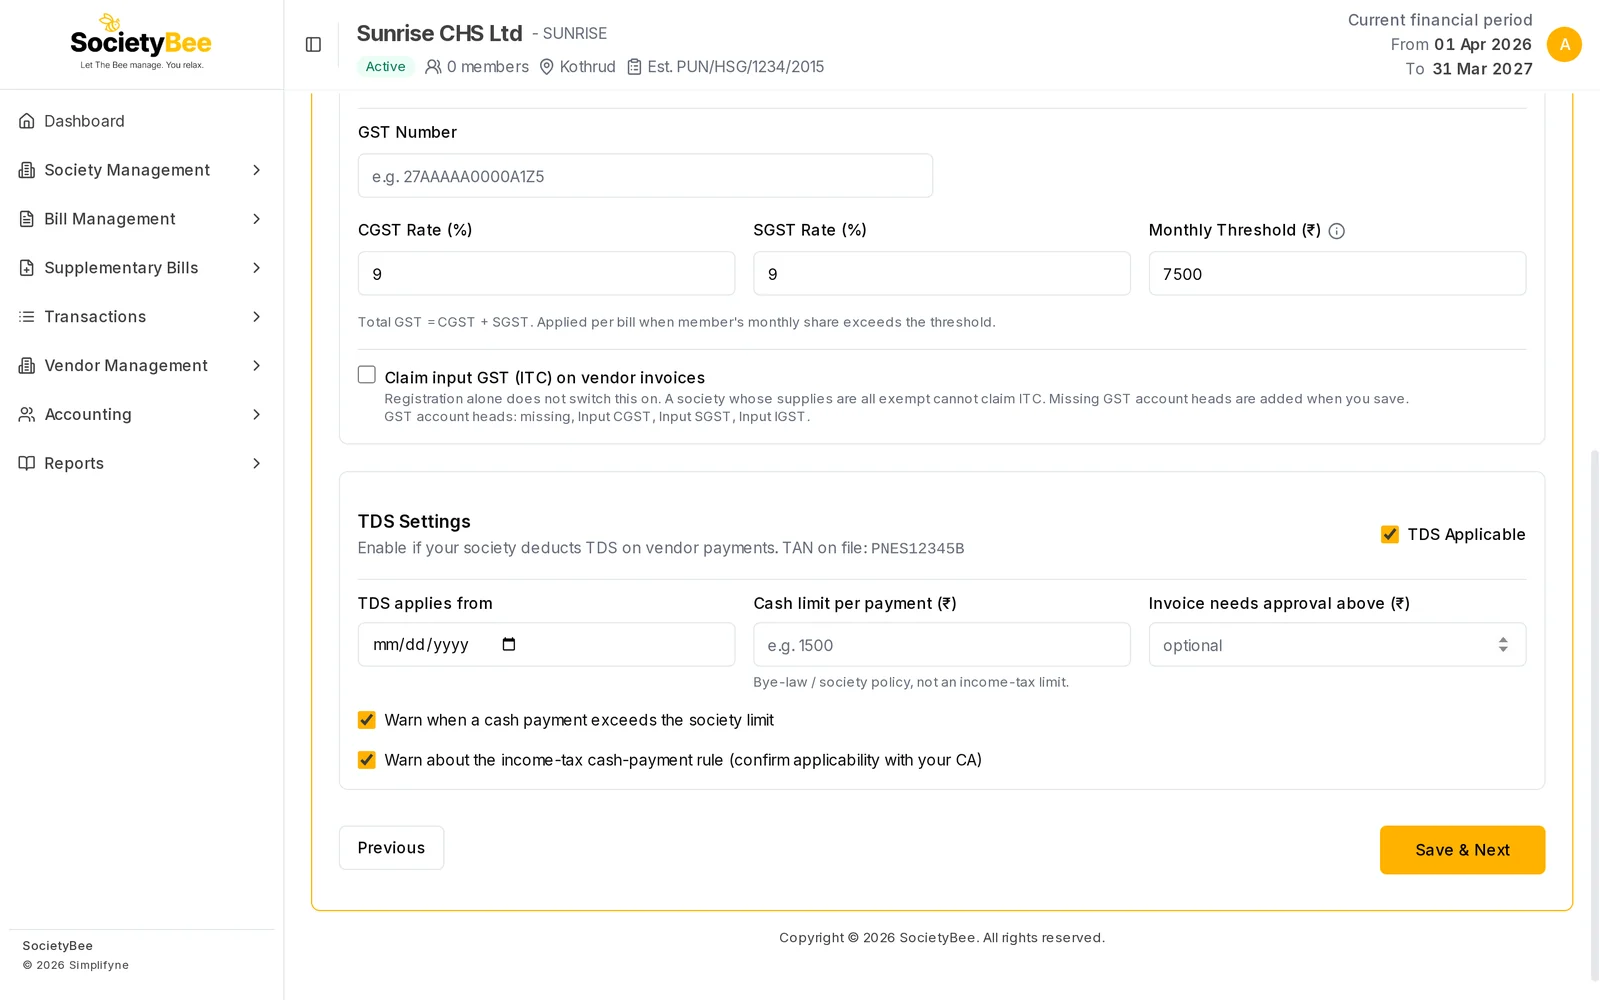
Task: Click the Dashboard home icon
Action: point(27,121)
